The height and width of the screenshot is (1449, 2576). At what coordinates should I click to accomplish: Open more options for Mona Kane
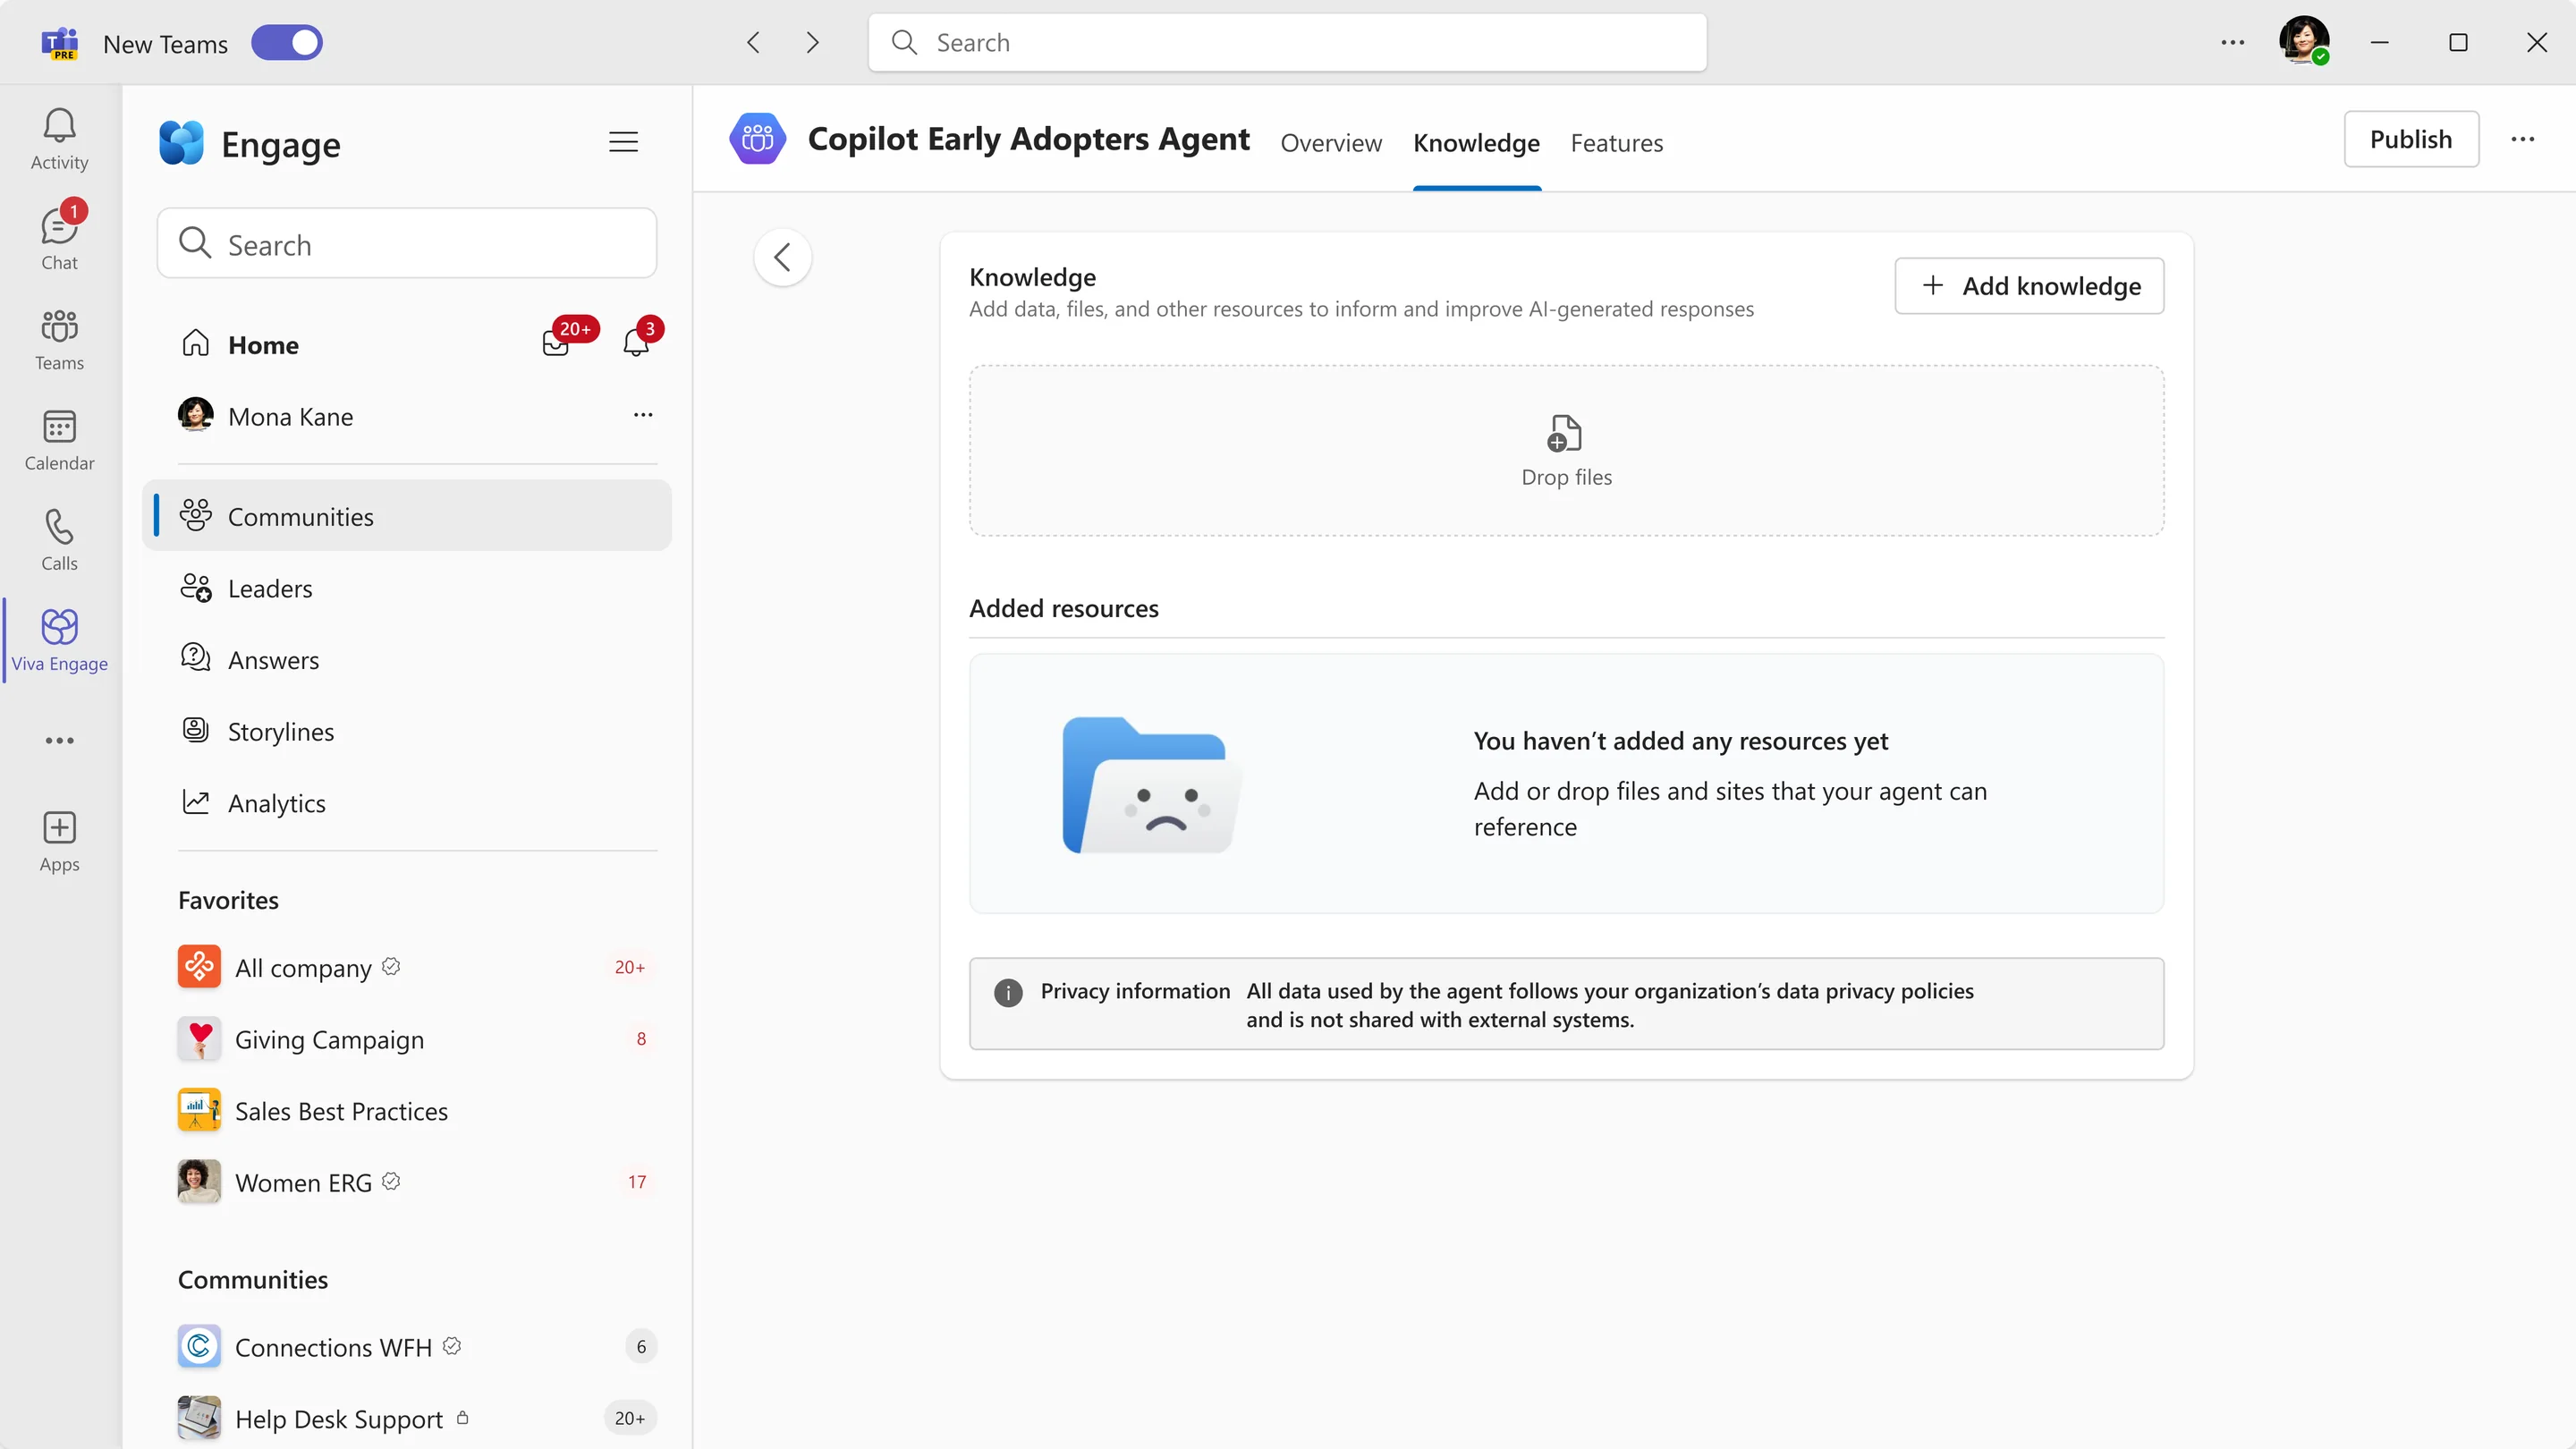tap(643, 415)
